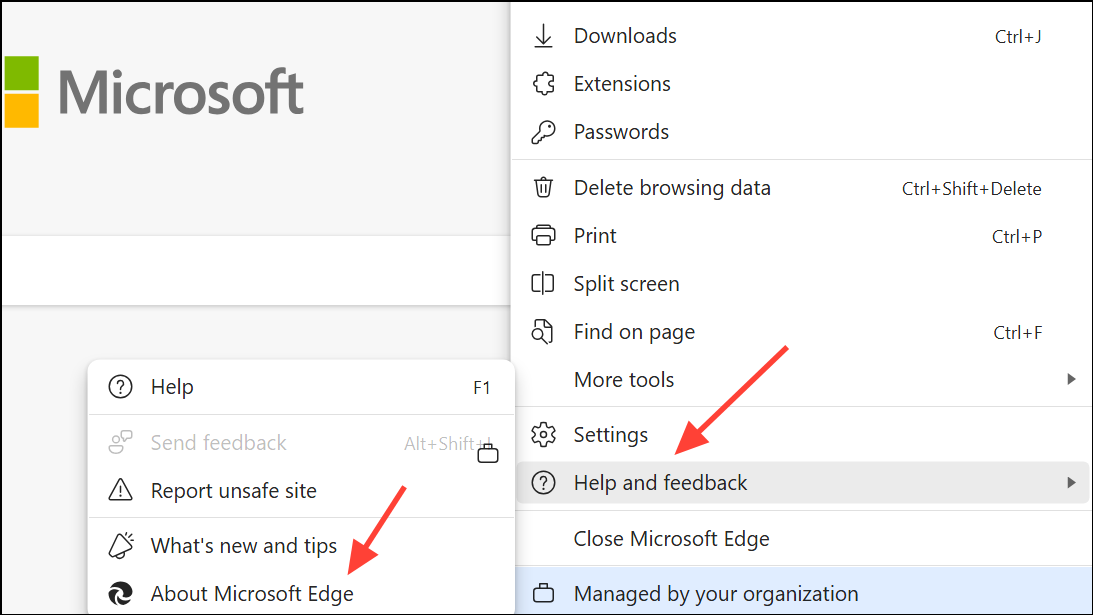Click the Split screen icon
Screen dimensions: 1093x615
click(x=543, y=284)
